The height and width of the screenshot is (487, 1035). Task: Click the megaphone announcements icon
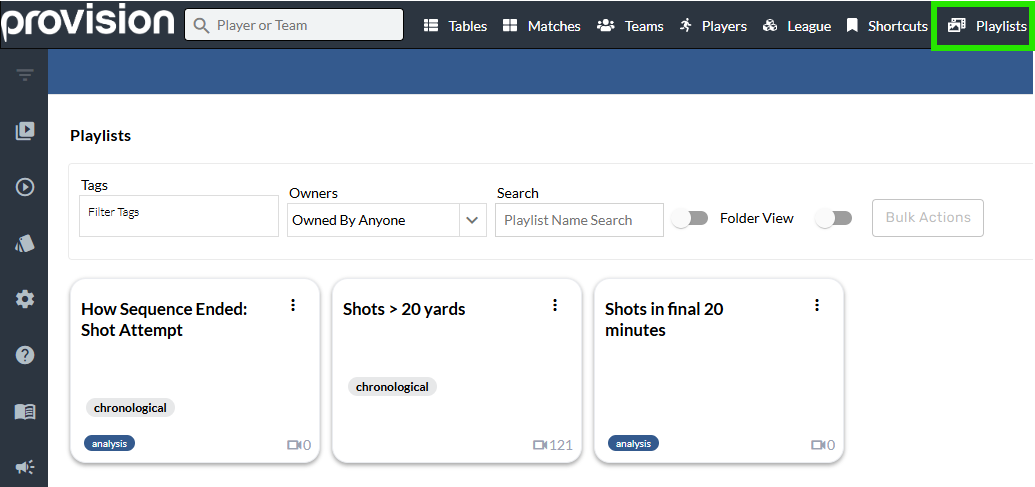point(25,468)
